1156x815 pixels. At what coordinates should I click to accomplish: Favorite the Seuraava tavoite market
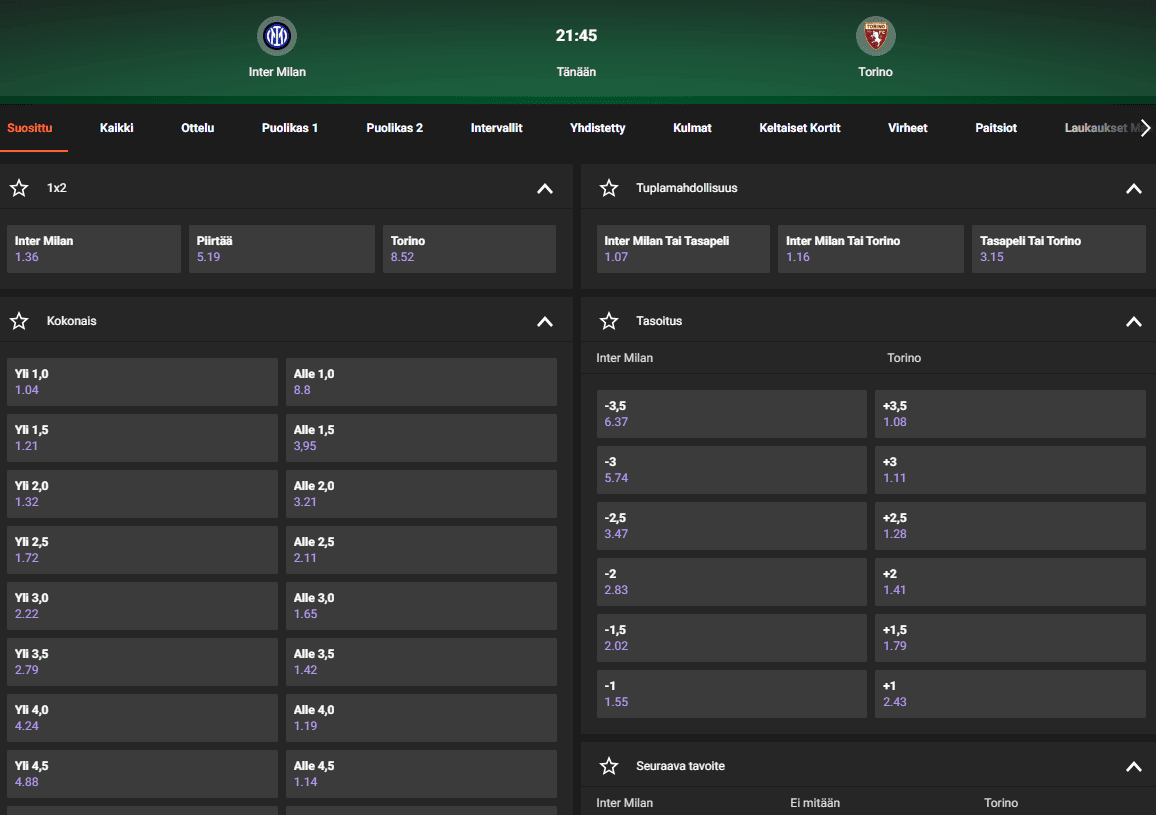click(609, 766)
